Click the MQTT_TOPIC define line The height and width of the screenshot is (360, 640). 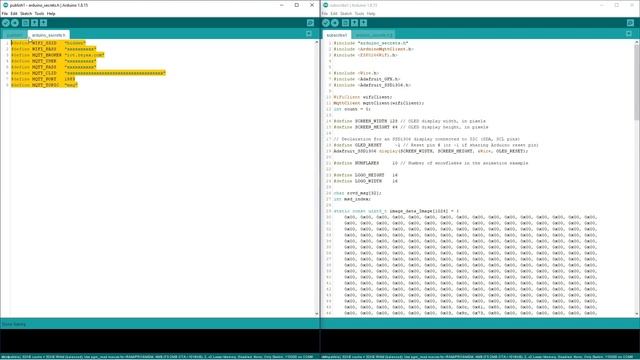(x=44, y=85)
